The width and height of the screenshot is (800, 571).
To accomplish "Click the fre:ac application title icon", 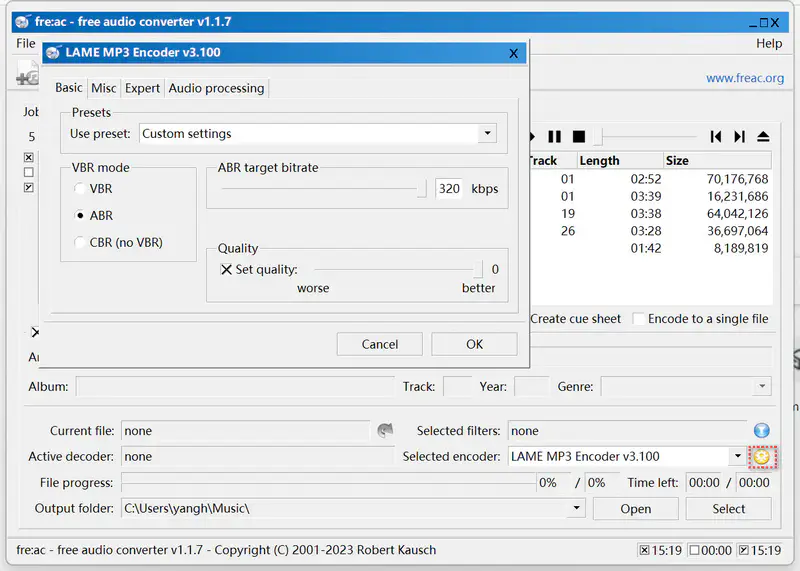I will tap(23, 21).
